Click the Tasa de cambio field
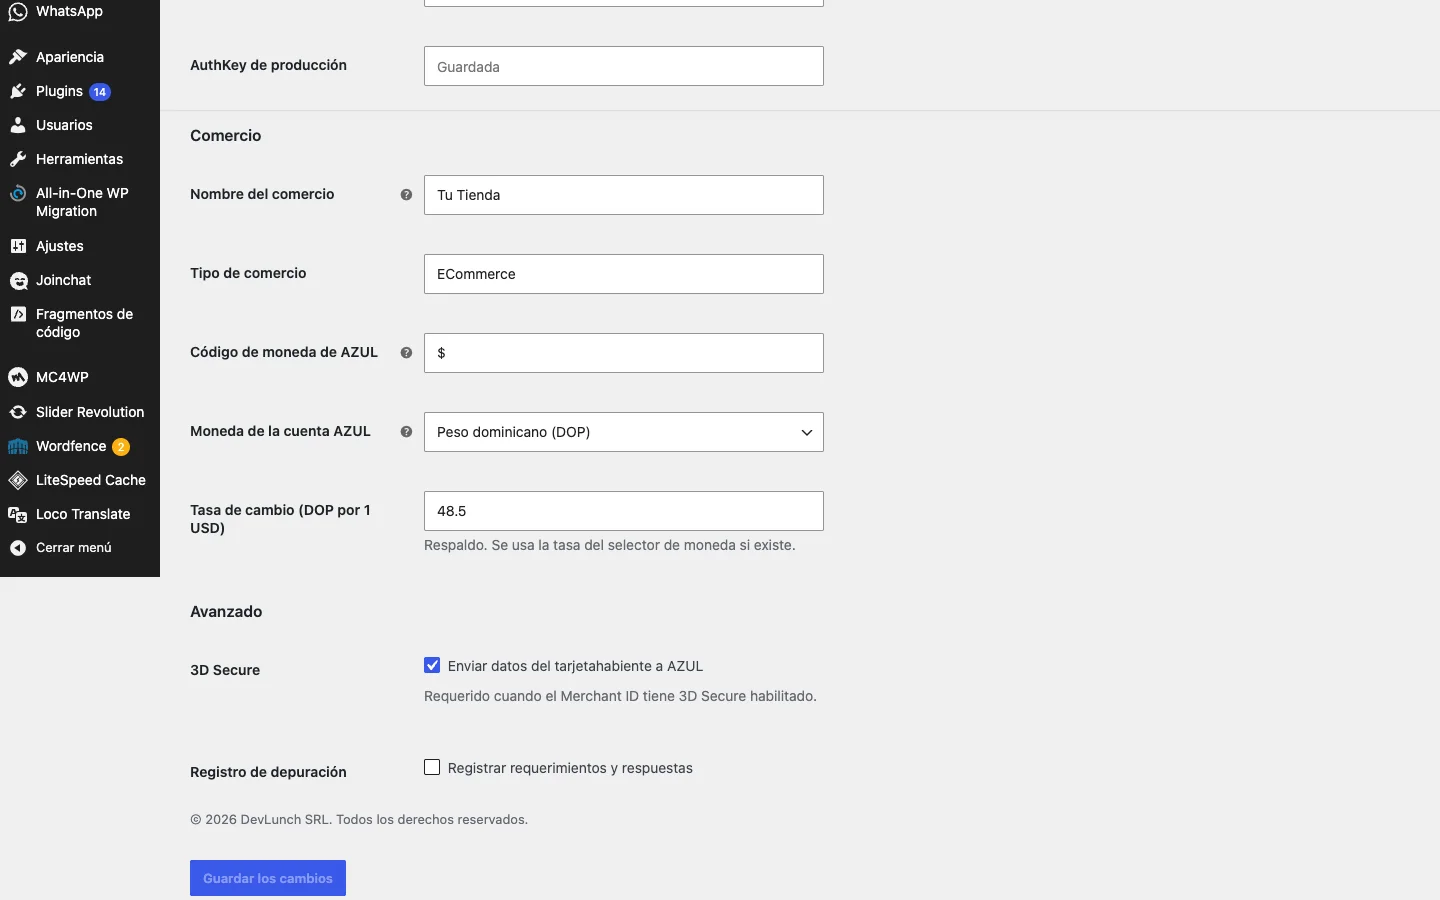This screenshot has height=900, width=1440. (624, 511)
